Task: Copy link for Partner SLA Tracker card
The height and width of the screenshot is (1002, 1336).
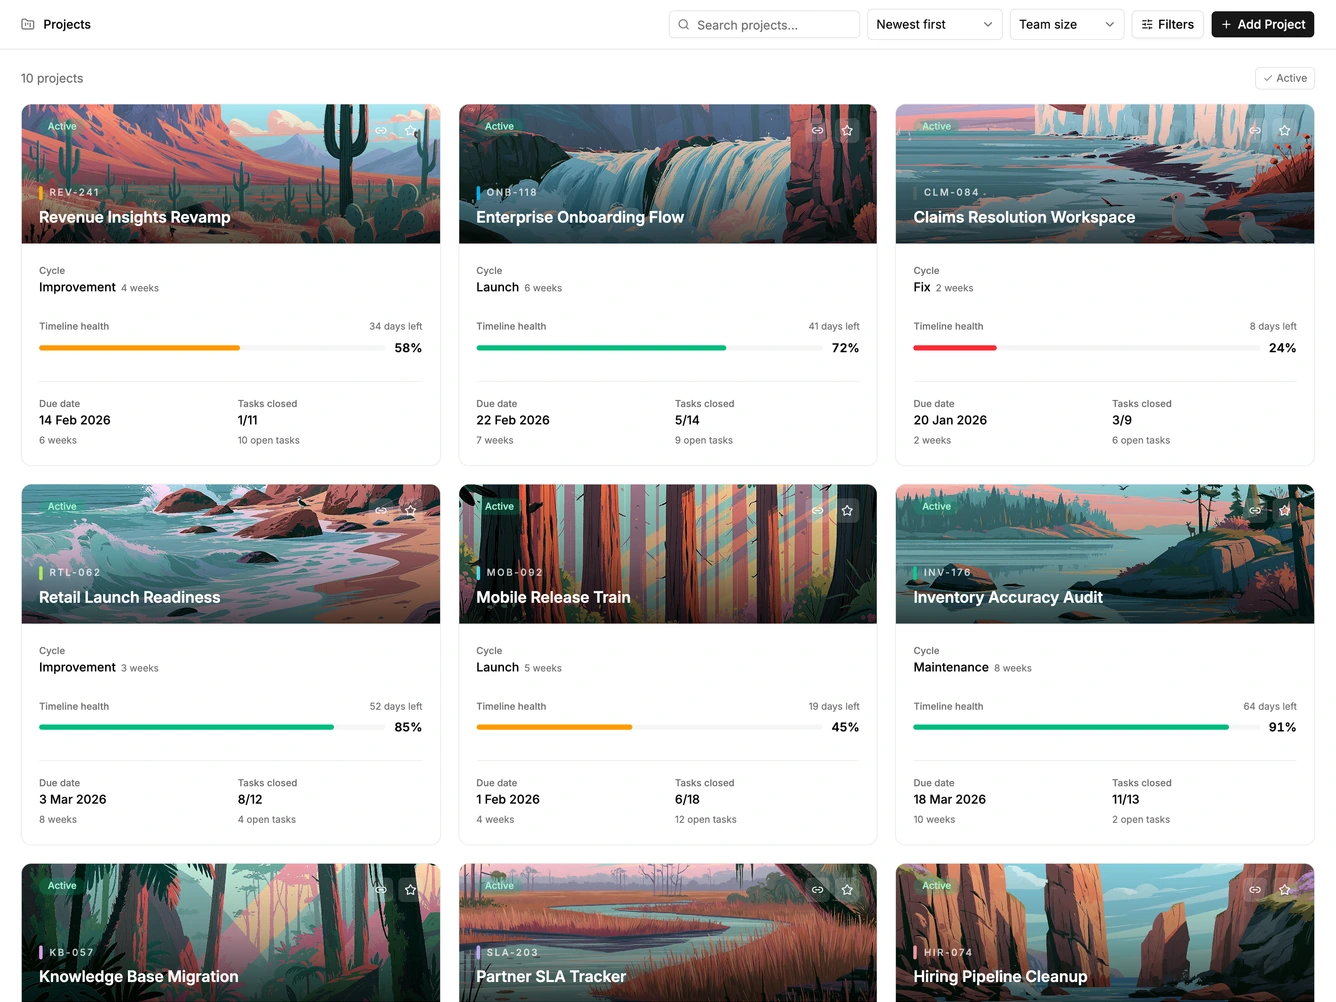Action: point(818,890)
